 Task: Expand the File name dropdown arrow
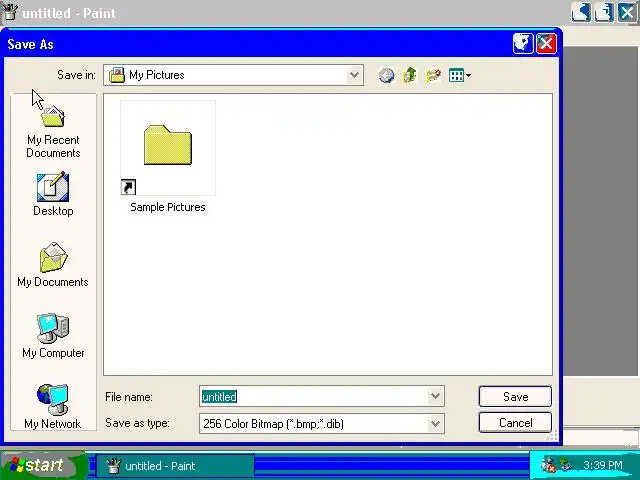click(435, 396)
